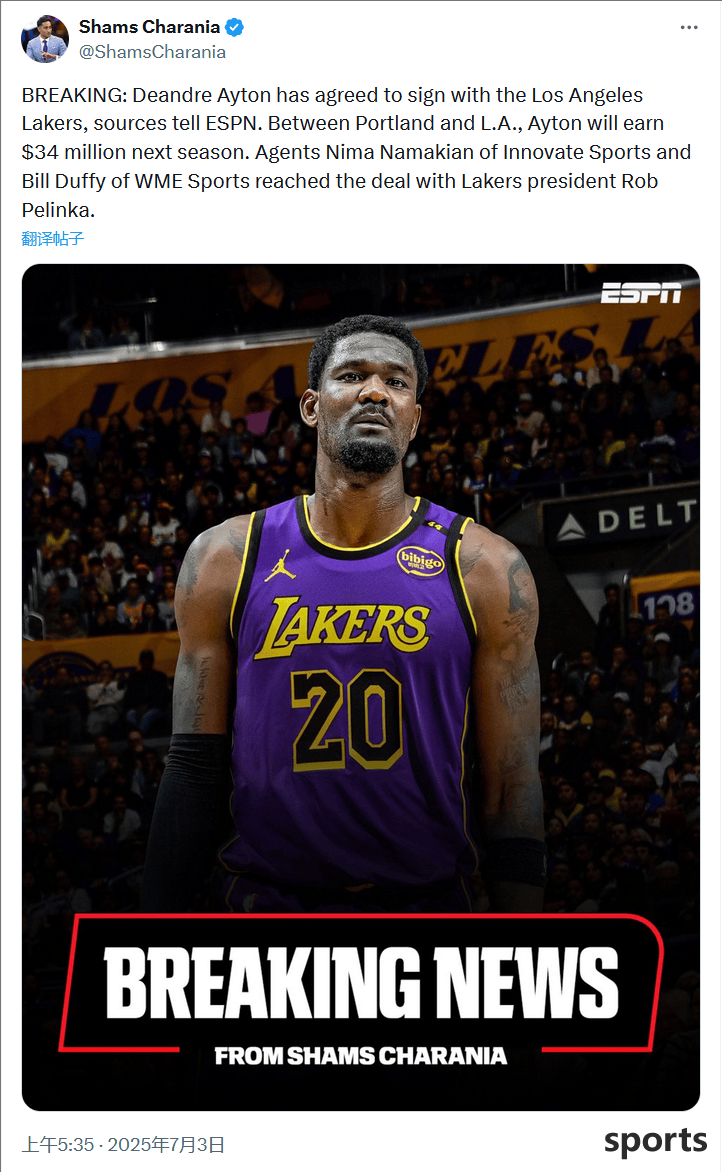Click the Jordan jumpman logo on jersey
This screenshot has width=722, height=1172.
click(x=280, y=566)
